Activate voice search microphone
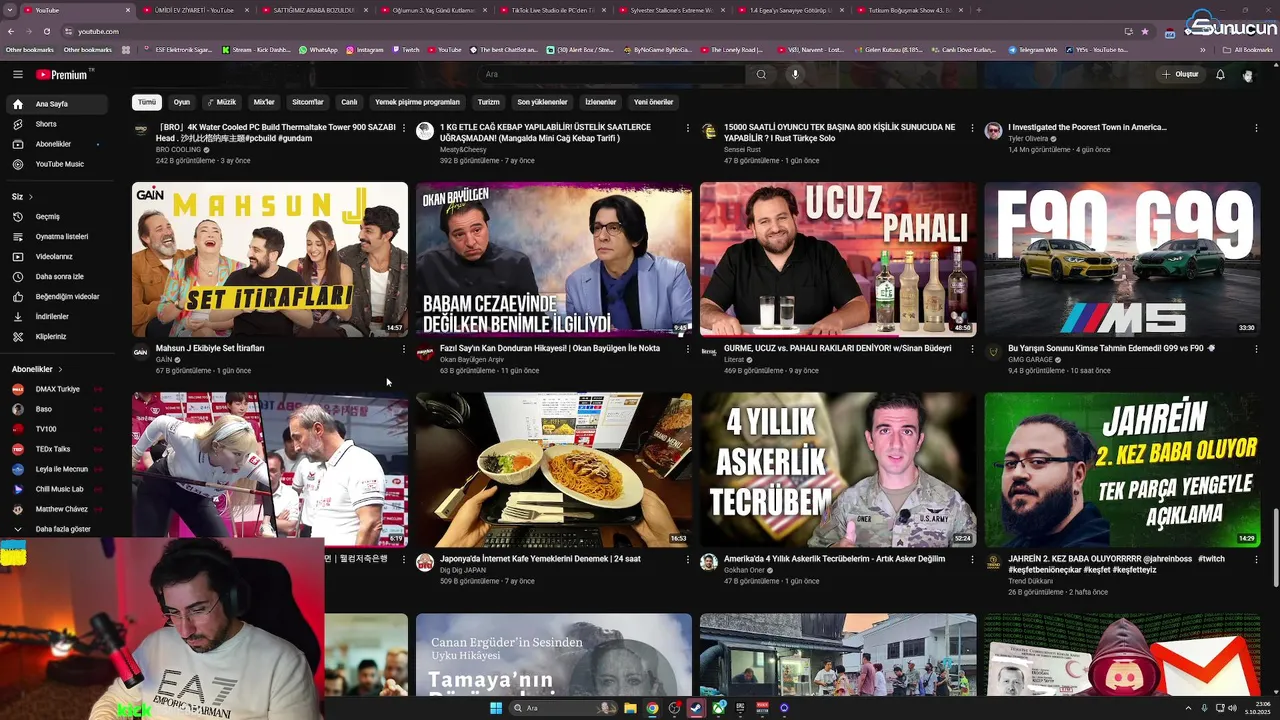 pyautogui.click(x=795, y=74)
